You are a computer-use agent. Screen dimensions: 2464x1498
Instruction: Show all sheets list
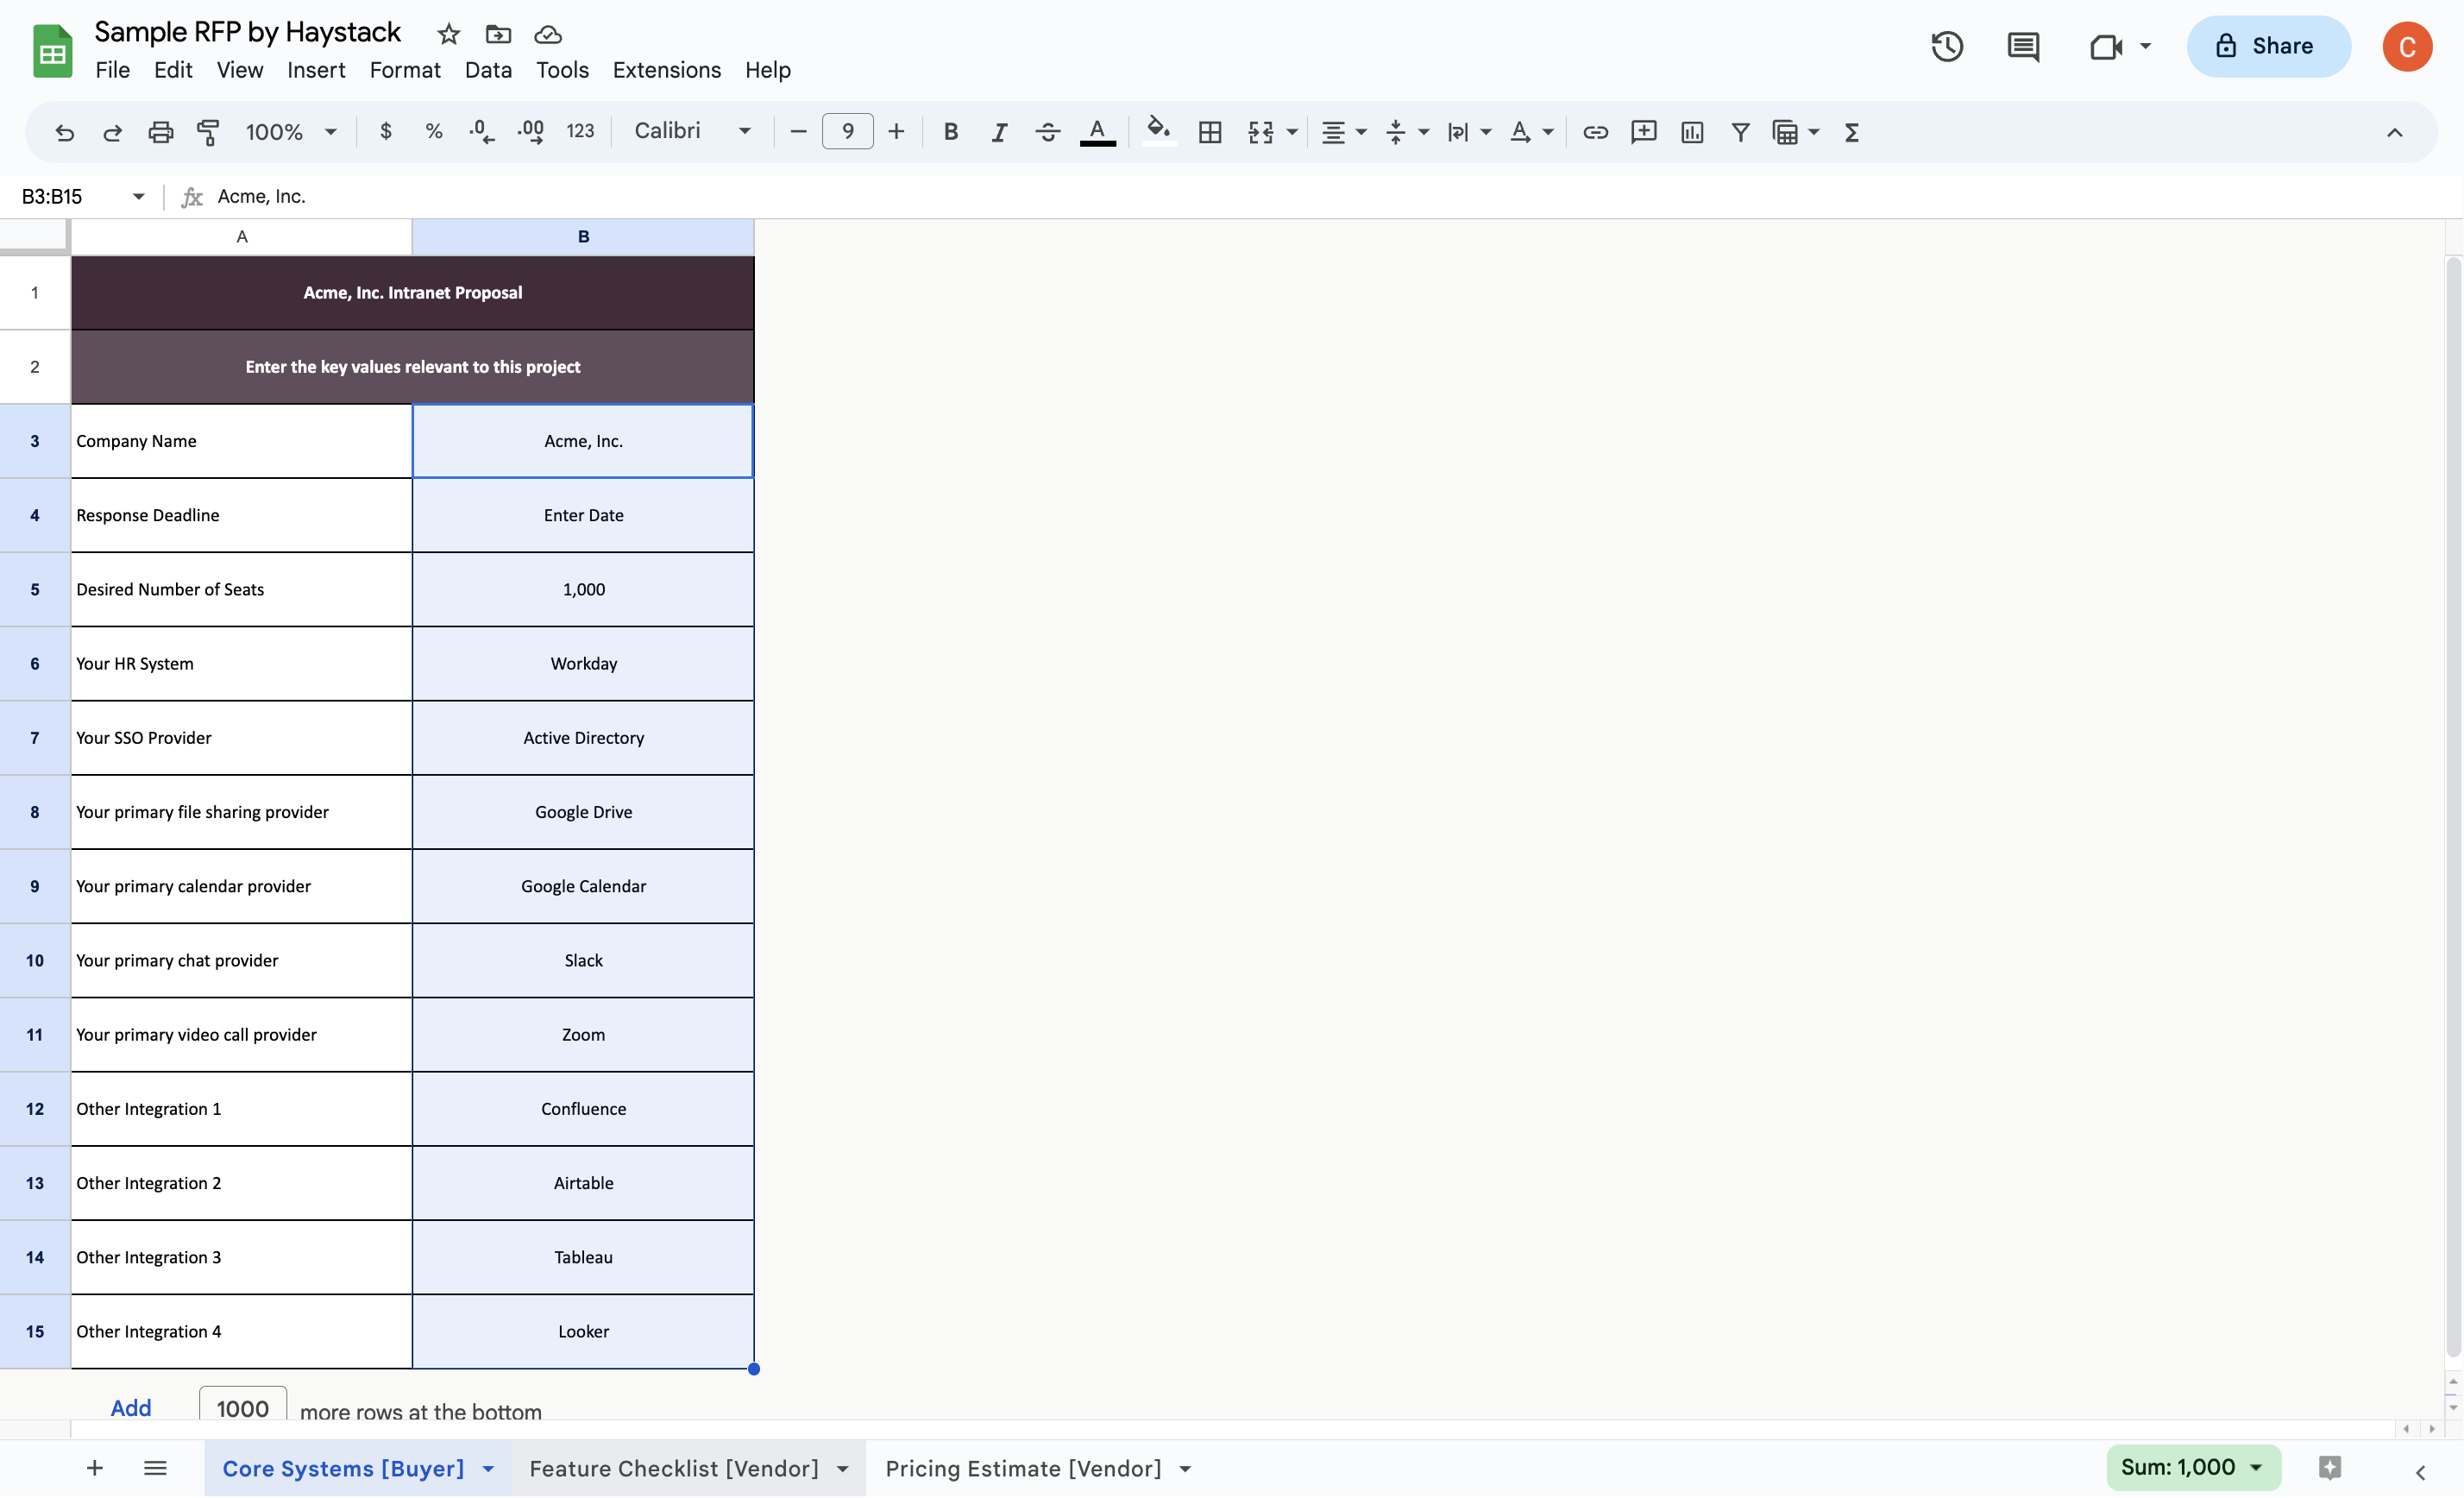tap(155, 1468)
